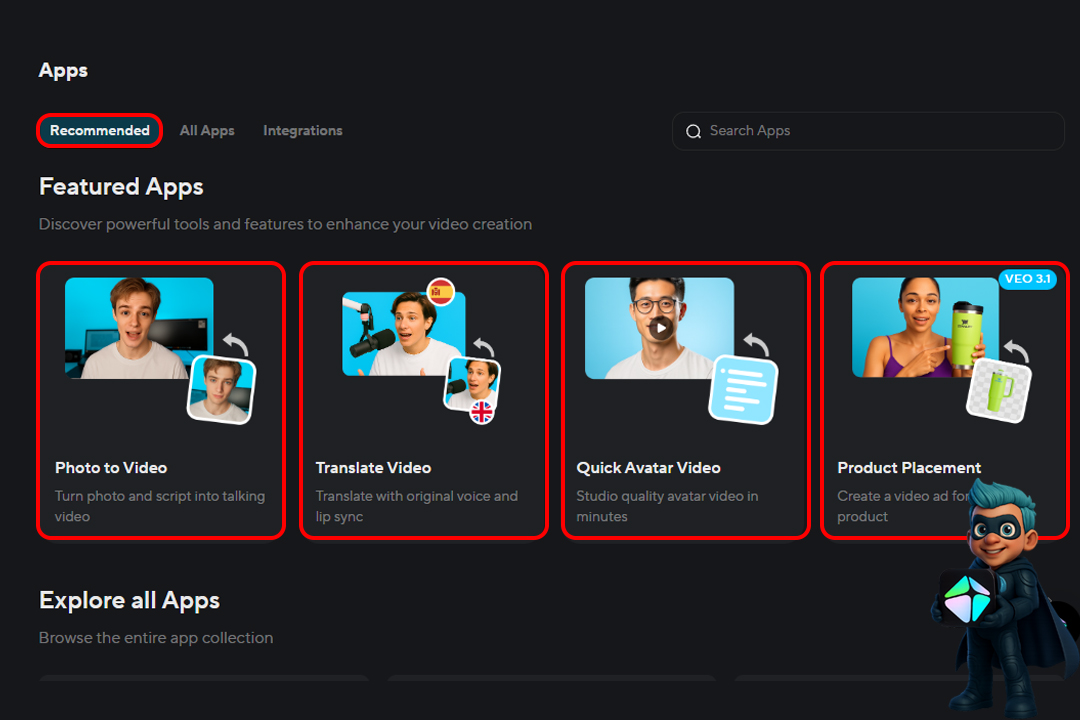The width and height of the screenshot is (1080, 720).
Task: Click the Photo to Video card title
Action: 111,468
